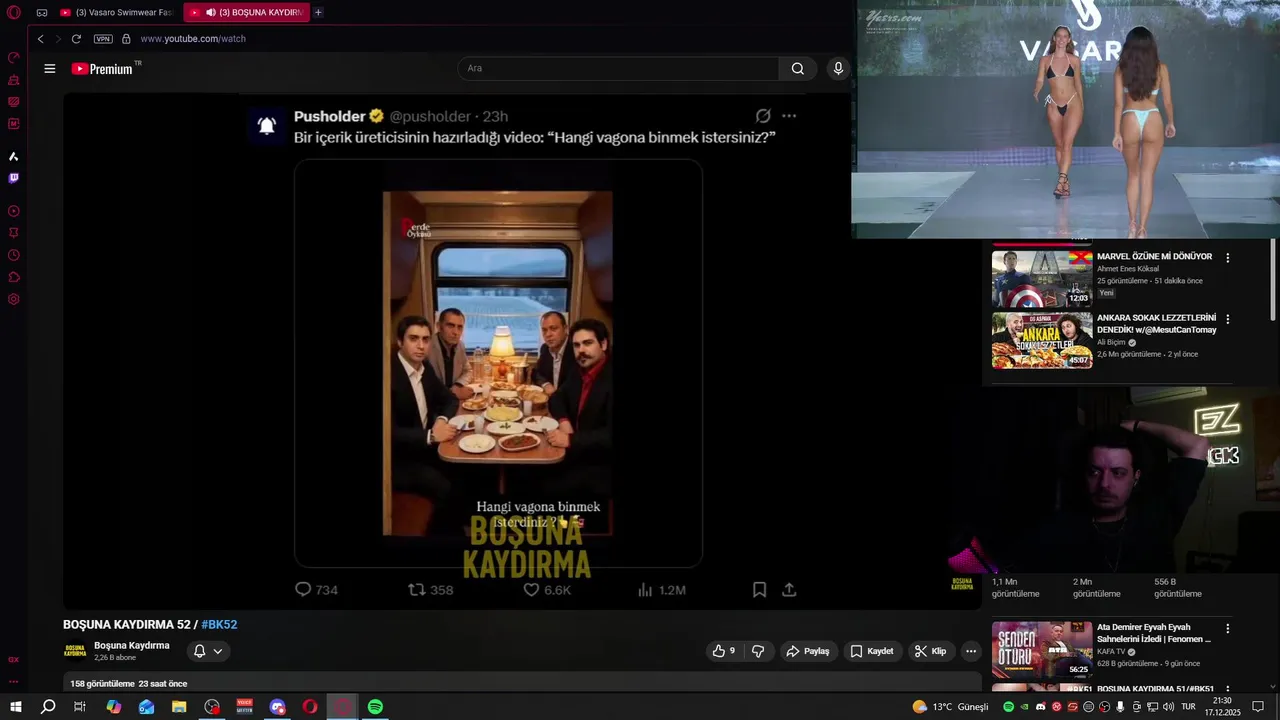Screen dimensions: 1280x720
Task: Open options for MARVEL ÖZÜNE Mİ DÖNÜYOR
Action: coord(1228,258)
